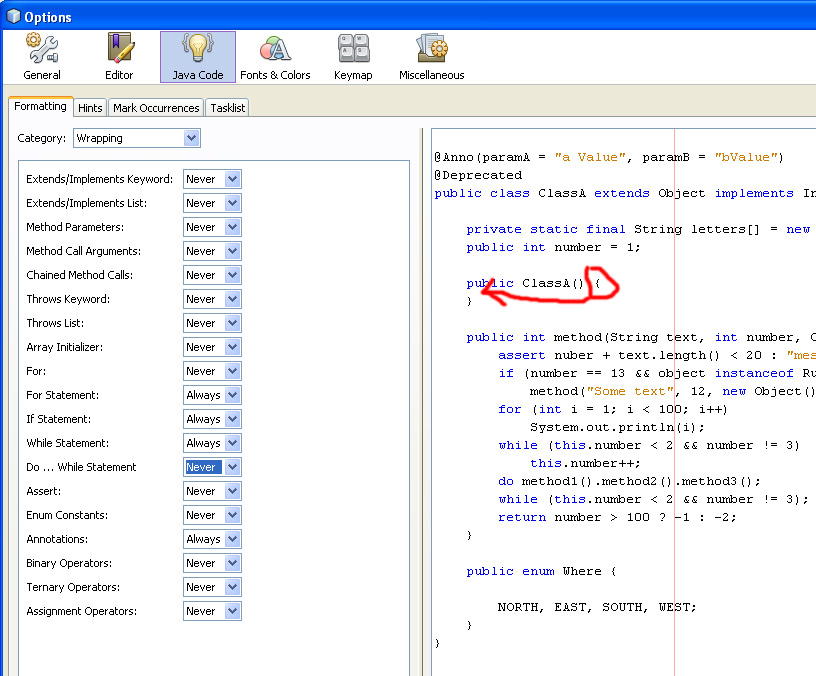Viewport: 816px width, 676px height.
Task: Expand the Binary Operators wrapping dropdown
Action: [212, 563]
